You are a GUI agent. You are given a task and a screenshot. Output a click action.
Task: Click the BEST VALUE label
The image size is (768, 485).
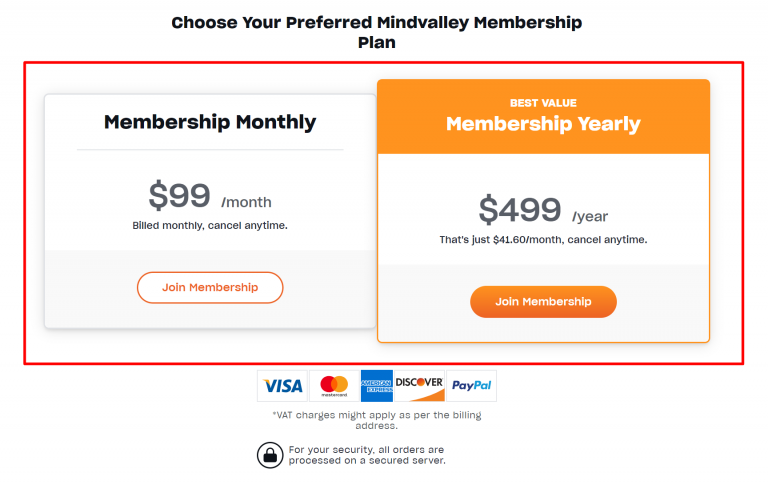[543, 103]
